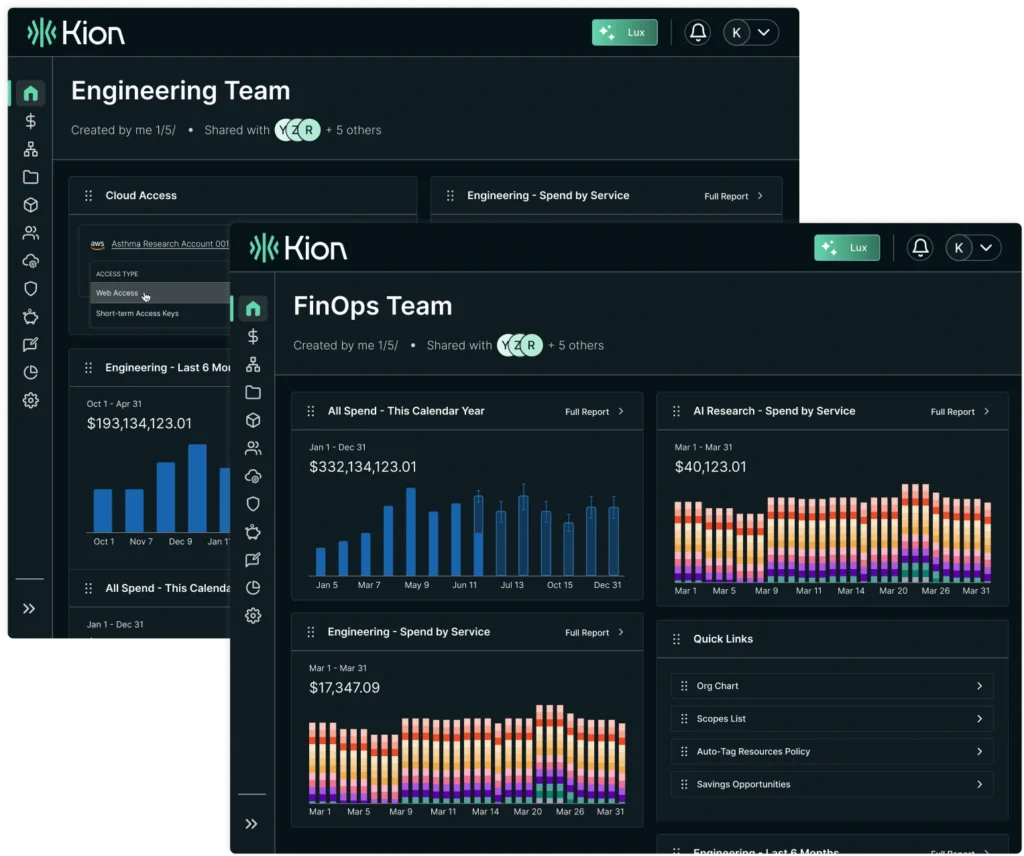Open Full Report for AI Research spend

pyautogui.click(x=960, y=411)
